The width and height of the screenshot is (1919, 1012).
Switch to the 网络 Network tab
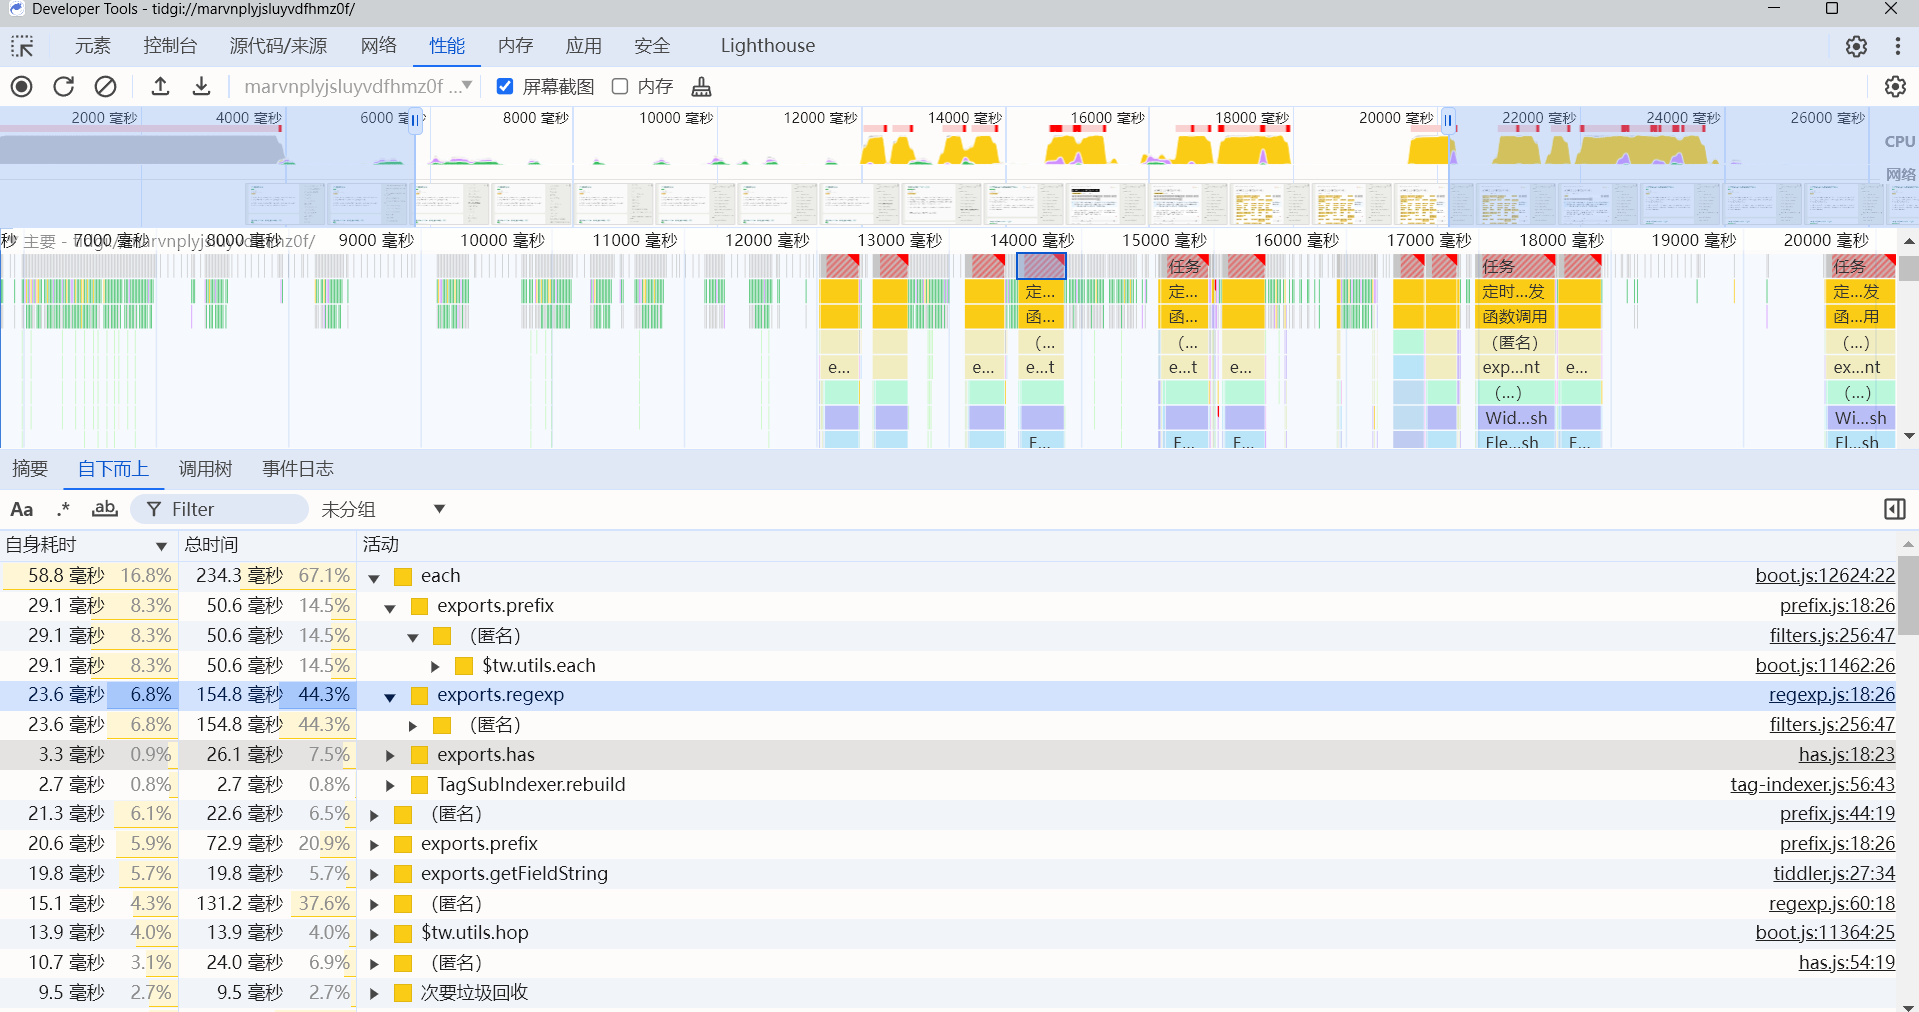379,46
